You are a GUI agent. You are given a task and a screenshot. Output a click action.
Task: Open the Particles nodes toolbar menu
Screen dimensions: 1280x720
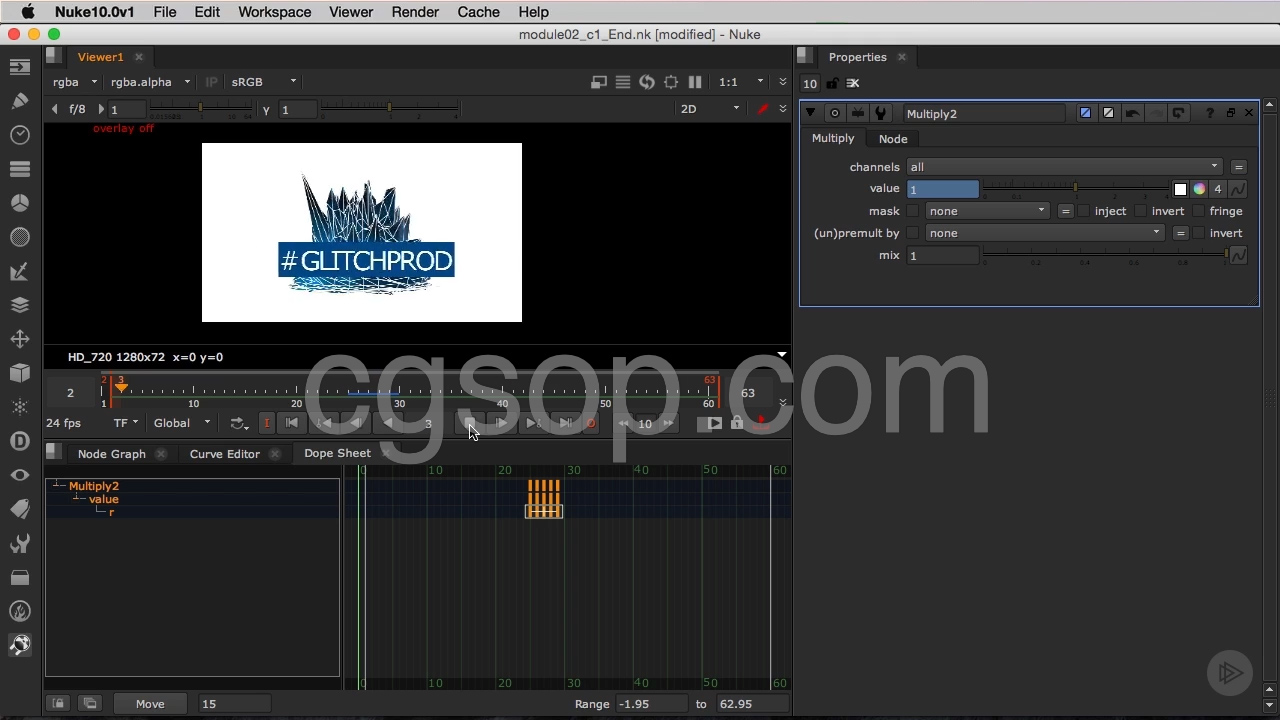pyautogui.click(x=20, y=407)
